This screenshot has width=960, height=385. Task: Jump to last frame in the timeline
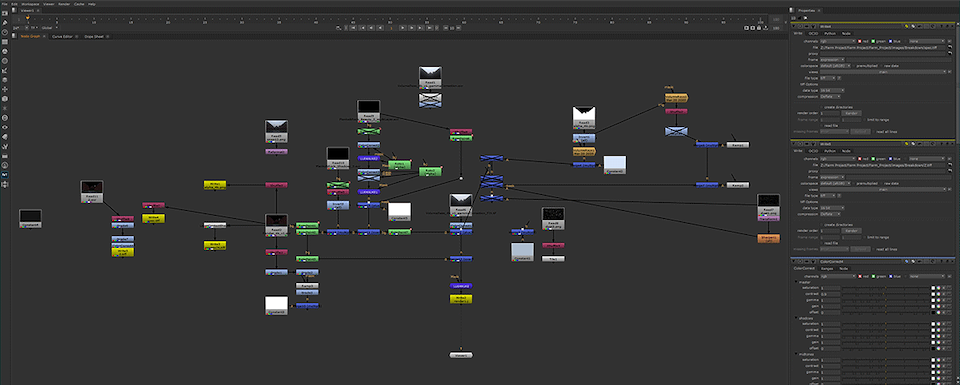[429, 28]
